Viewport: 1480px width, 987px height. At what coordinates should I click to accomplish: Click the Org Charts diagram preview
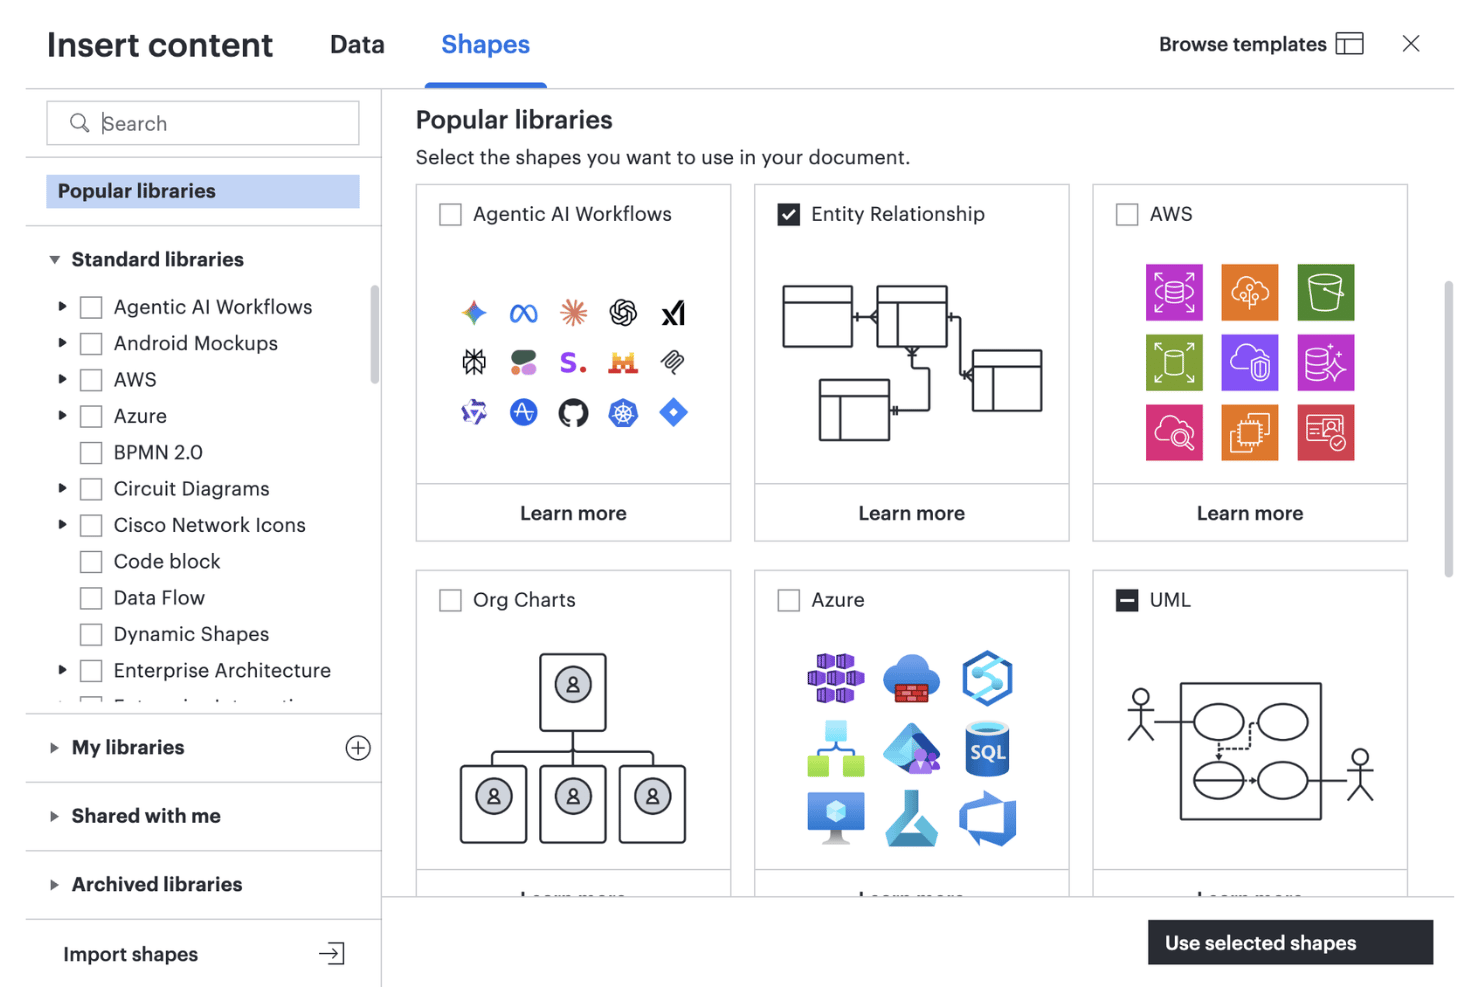point(573,748)
